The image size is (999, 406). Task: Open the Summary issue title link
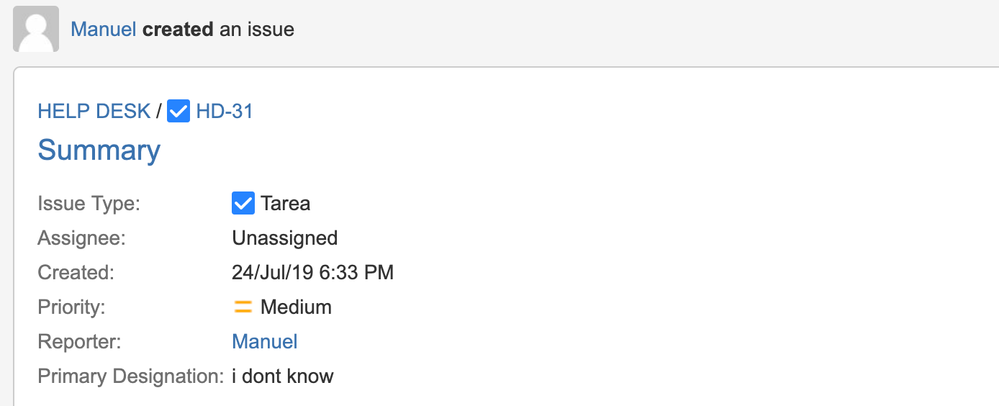[99, 151]
